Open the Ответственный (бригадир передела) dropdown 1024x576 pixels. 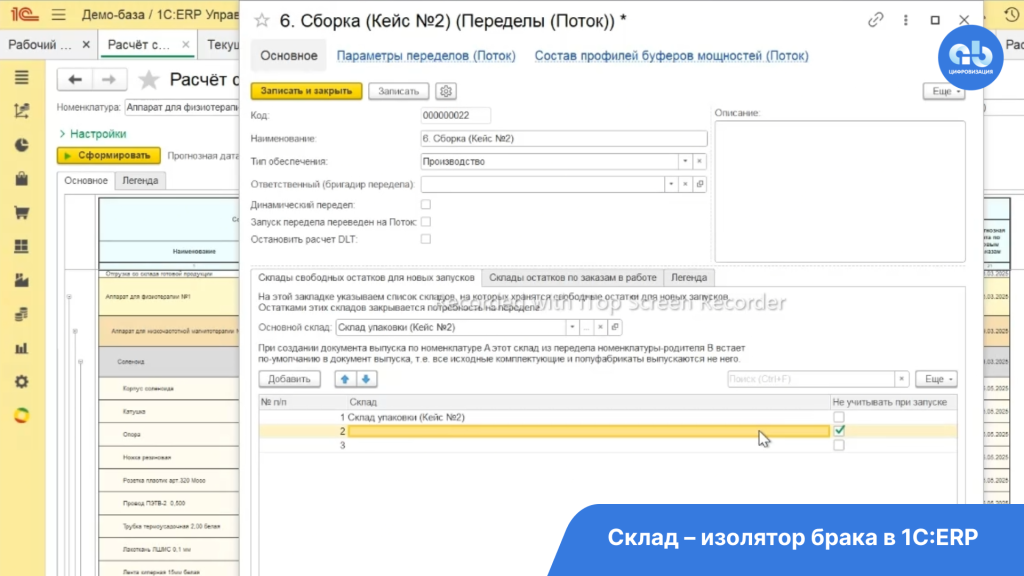671,184
